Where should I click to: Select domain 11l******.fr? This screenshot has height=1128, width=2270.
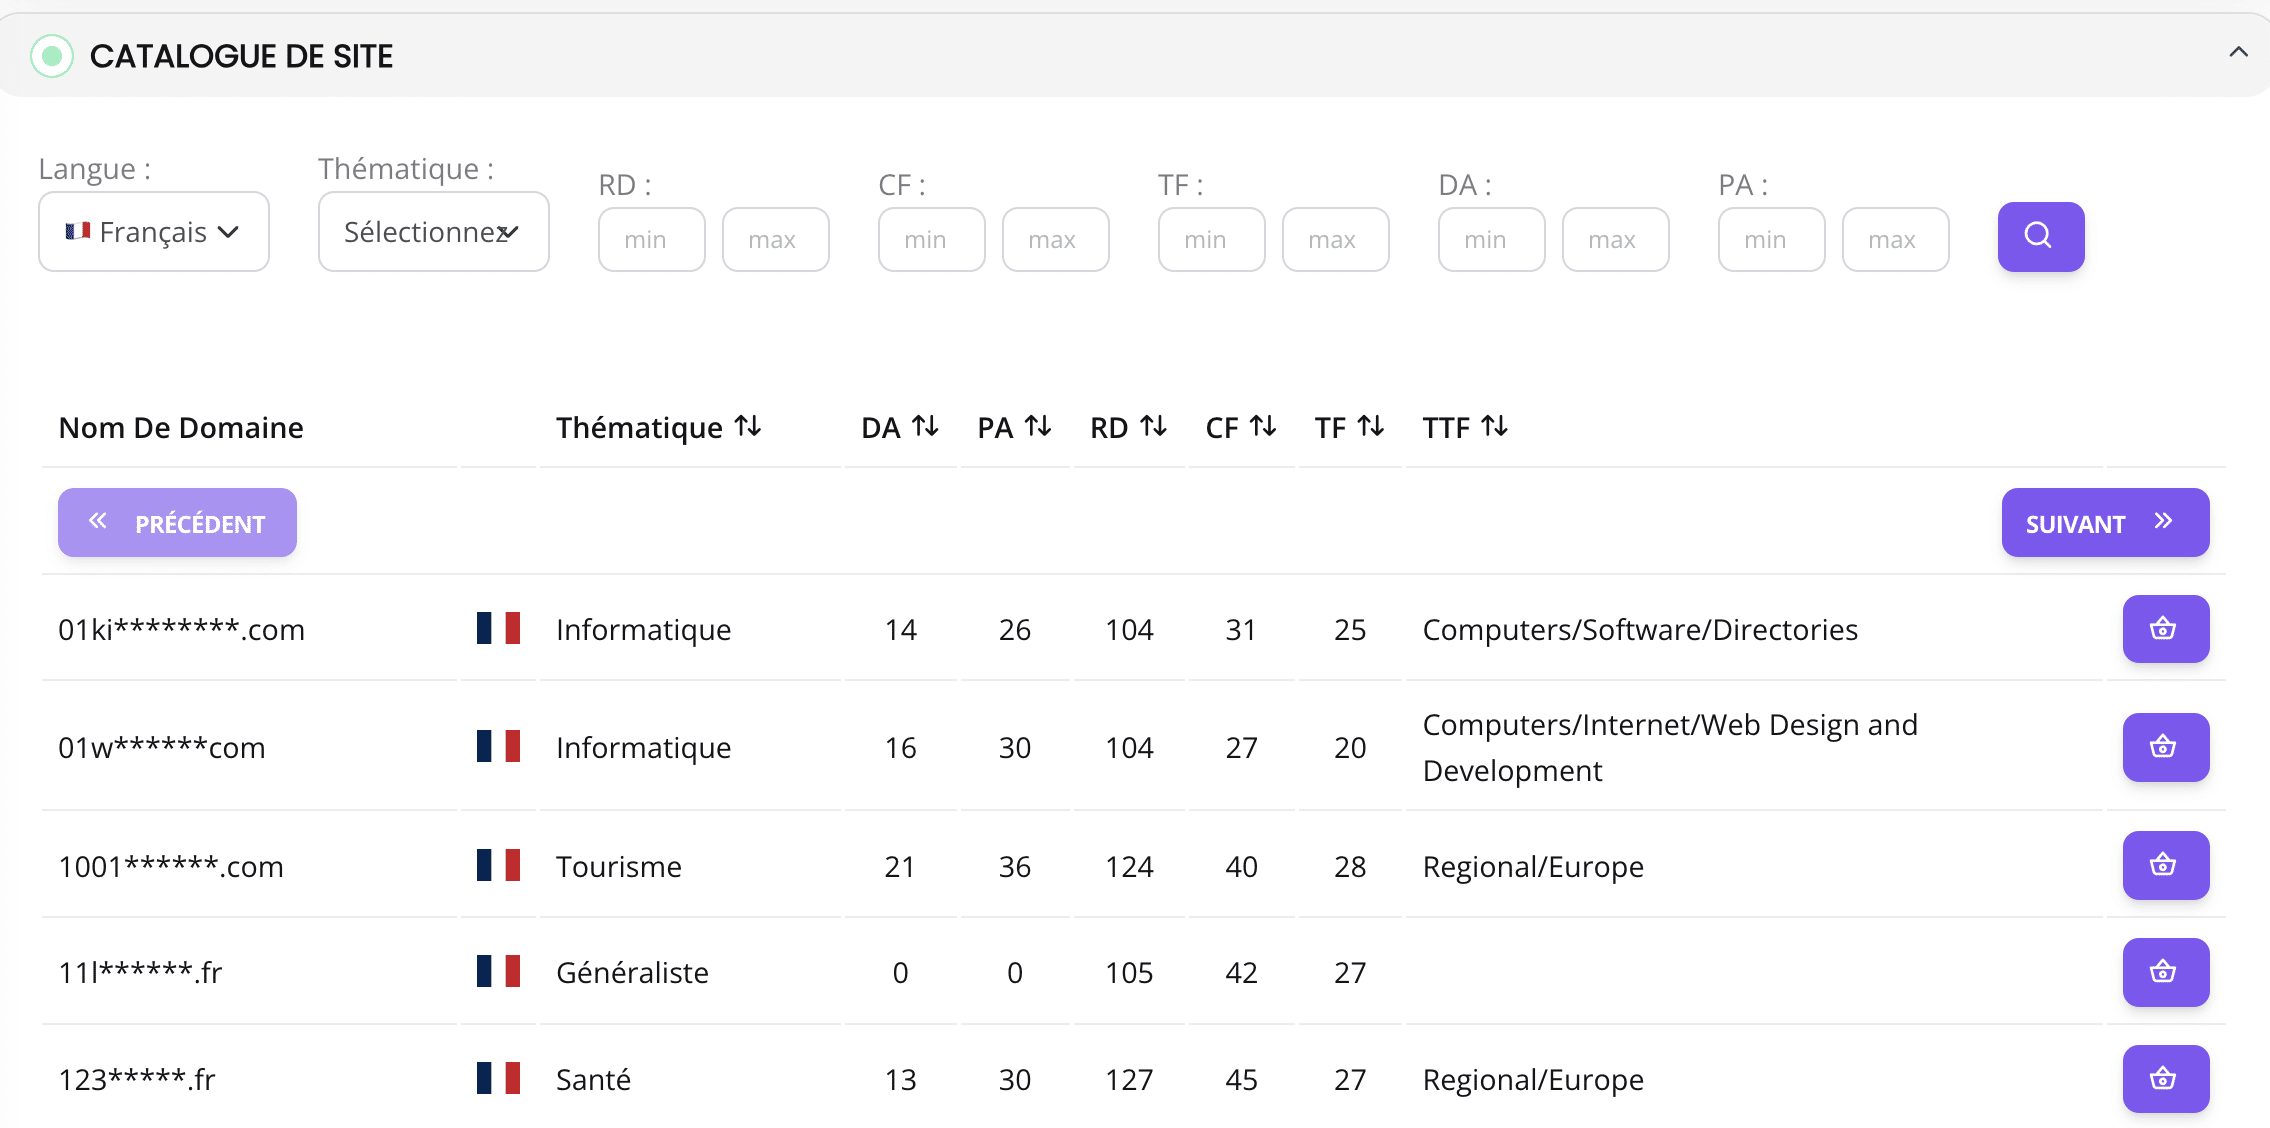[x=140, y=972]
